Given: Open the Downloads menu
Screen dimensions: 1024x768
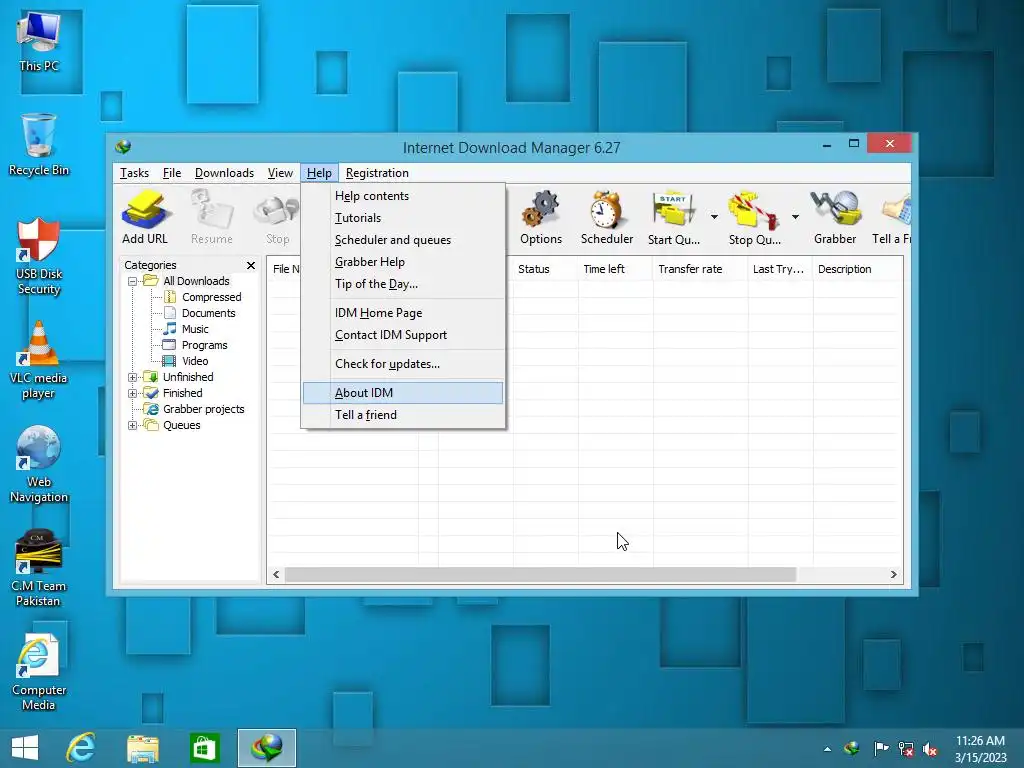Looking at the screenshot, I should [x=224, y=173].
